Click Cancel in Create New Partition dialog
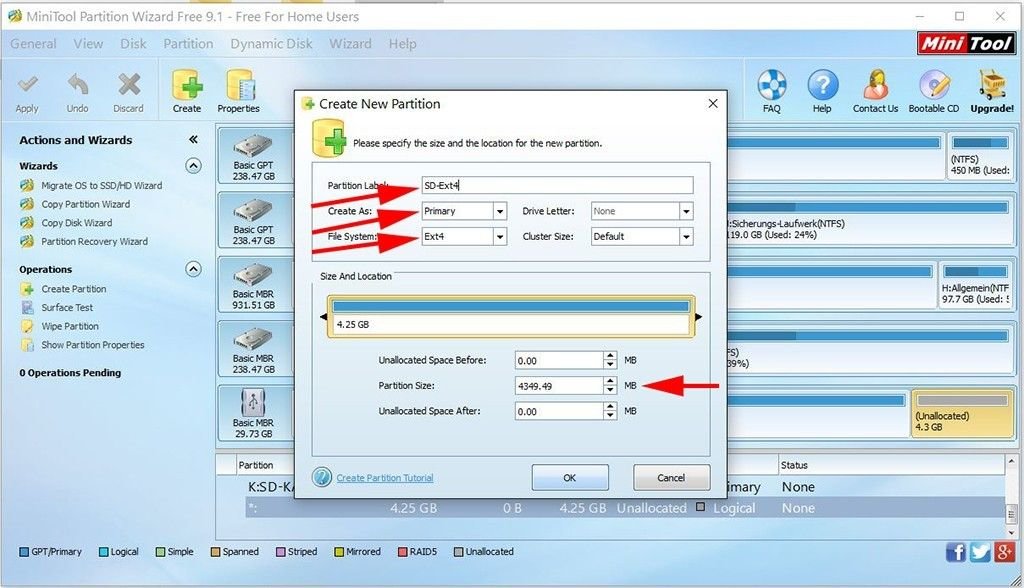This screenshot has width=1024, height=588. point(671,478)
